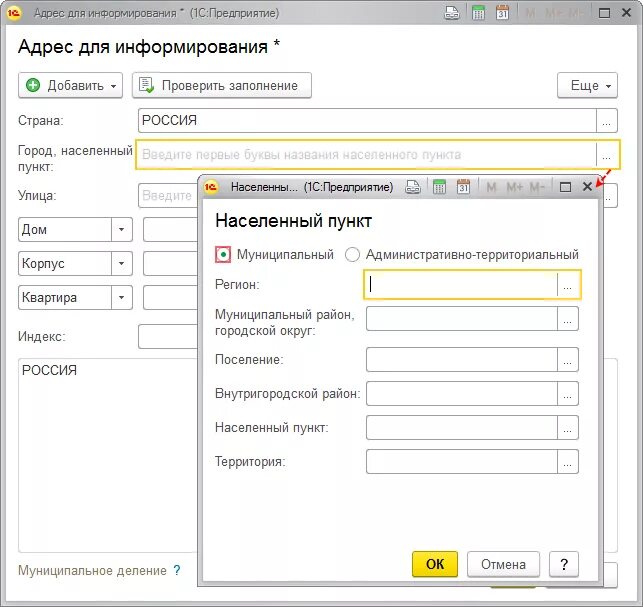643x607 pixels.
Task: Click the question mark next to Муниципальное деление
Action: (177, 570)
